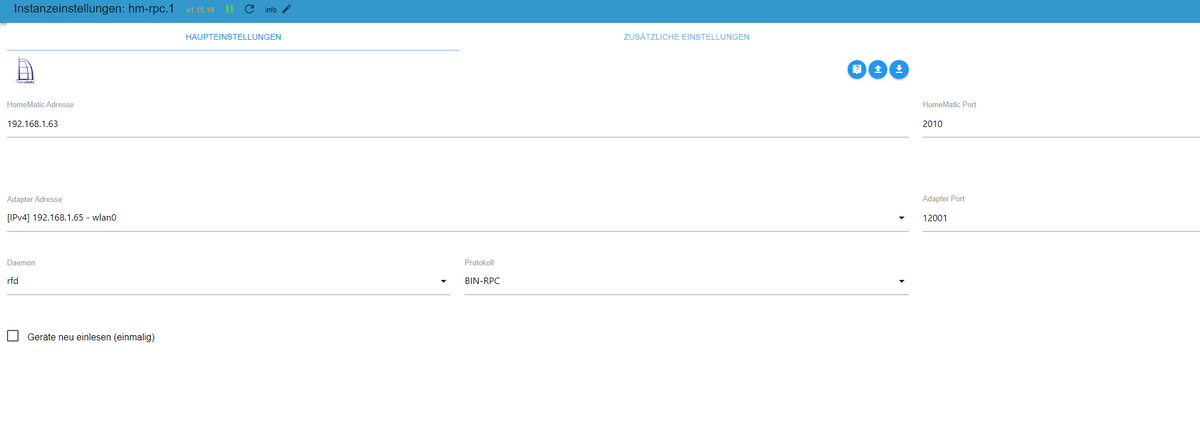
Task: Click the Instanzeinstellungen: hm-rpc.1 title
Action: [94, 8]
